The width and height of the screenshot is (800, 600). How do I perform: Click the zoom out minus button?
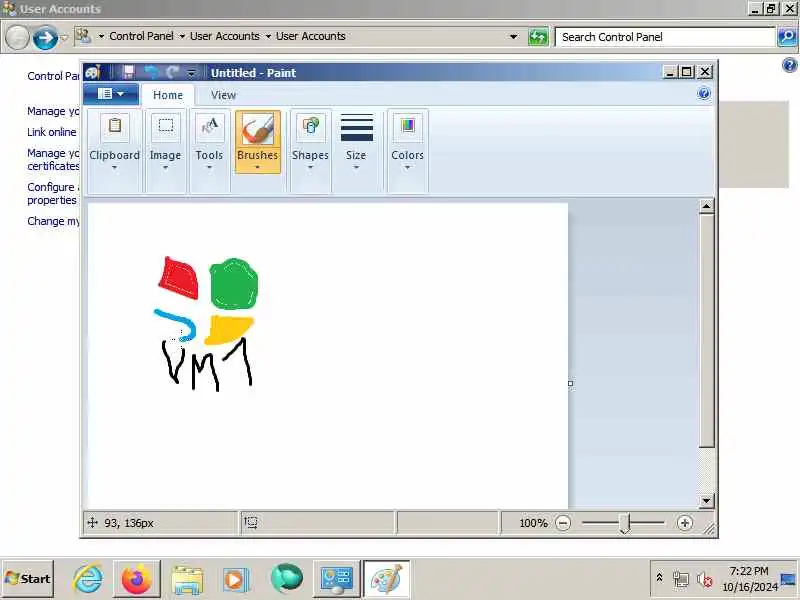tap(563, 523)
